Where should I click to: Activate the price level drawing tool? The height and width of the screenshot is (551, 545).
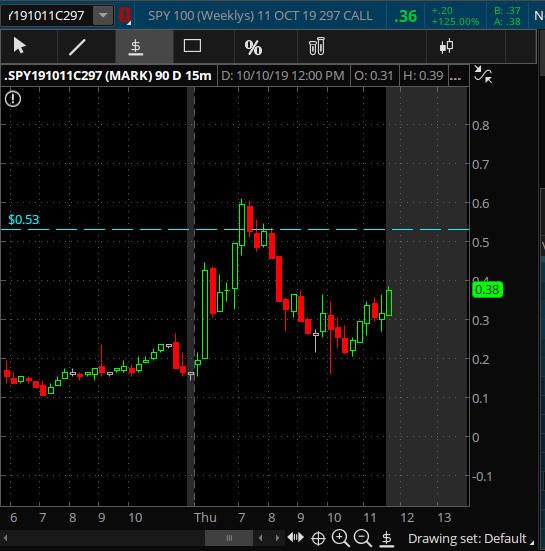point(136,47)
